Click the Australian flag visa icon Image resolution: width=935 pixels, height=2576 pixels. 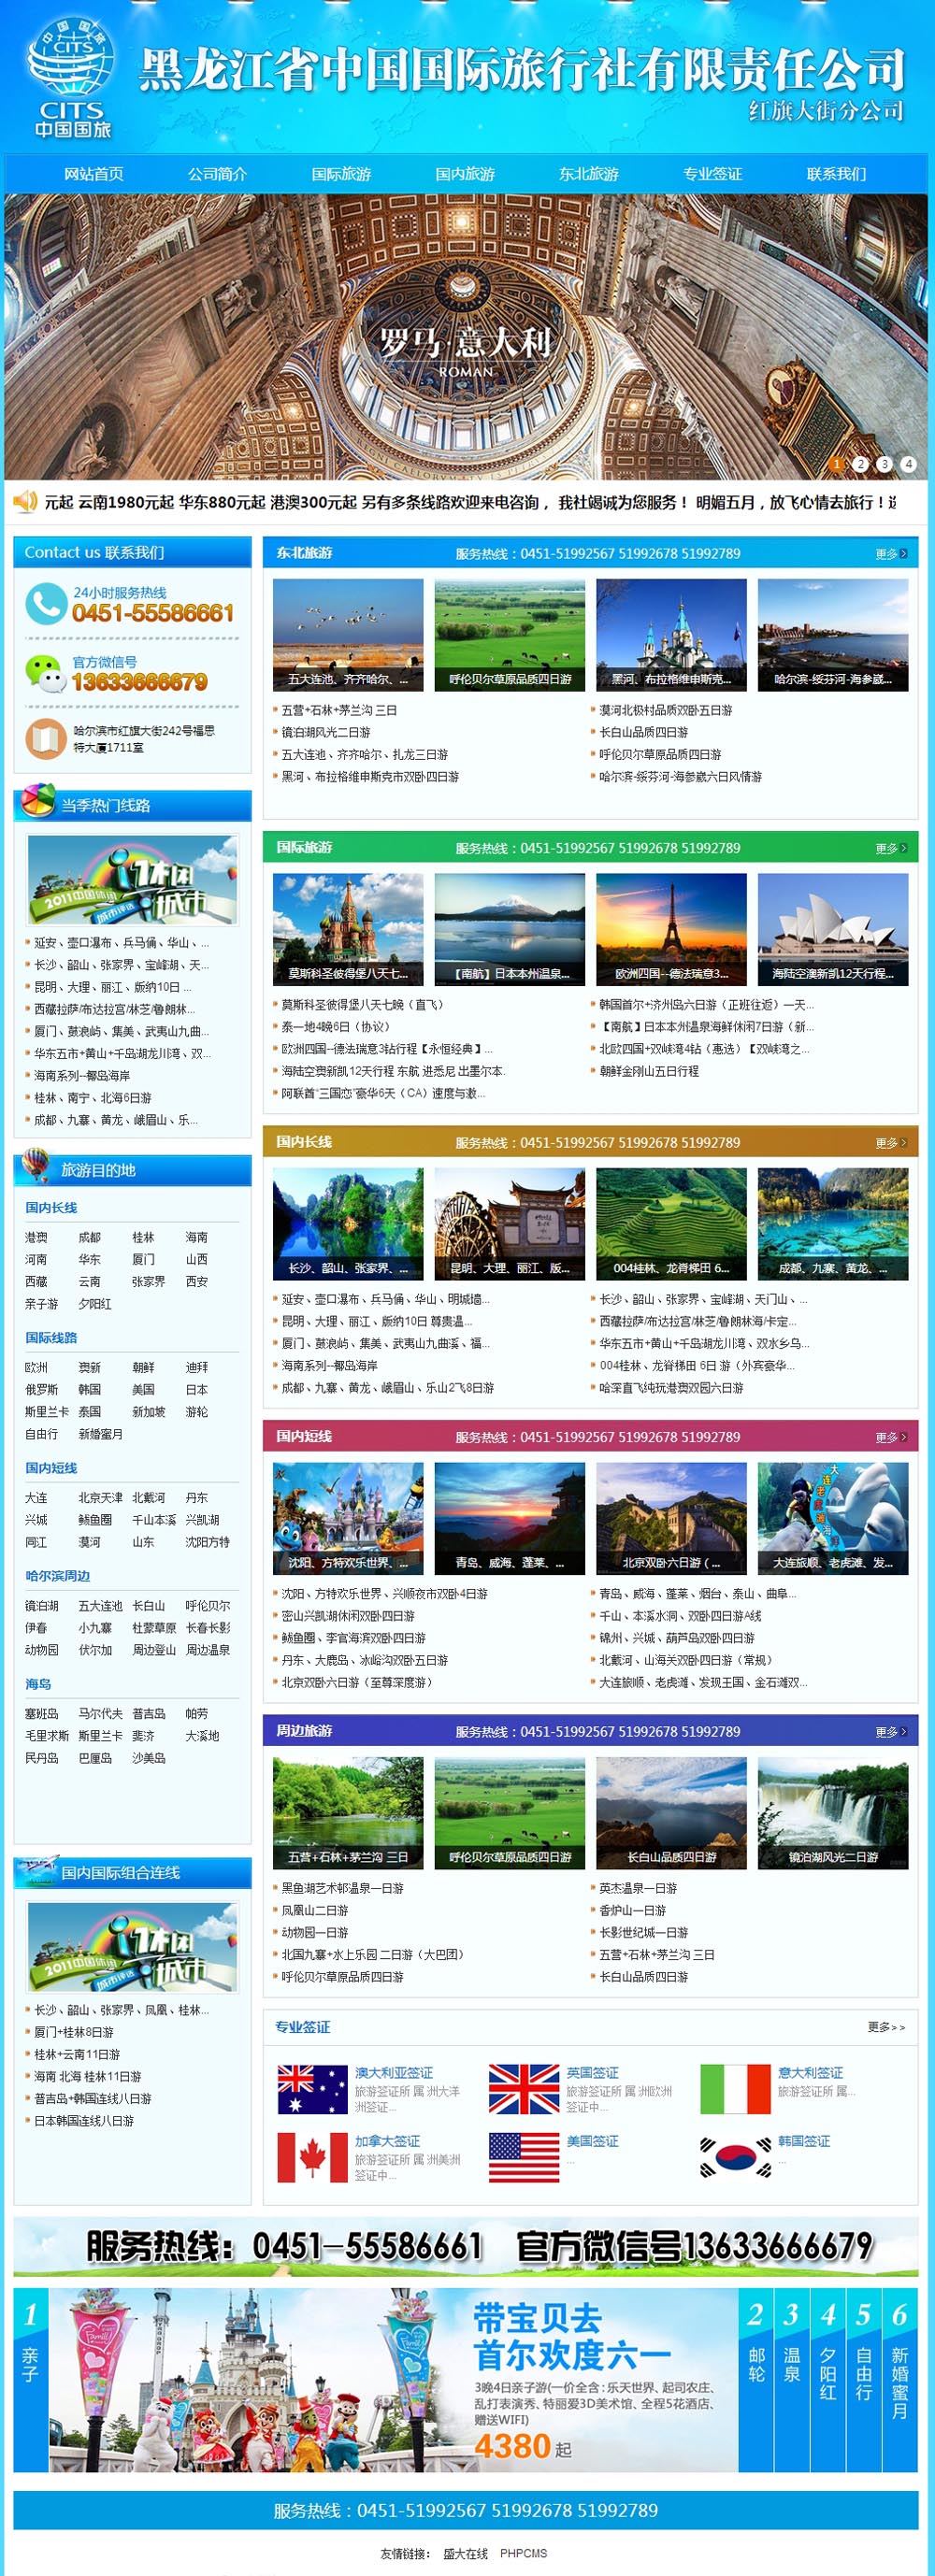(312, 2089)
